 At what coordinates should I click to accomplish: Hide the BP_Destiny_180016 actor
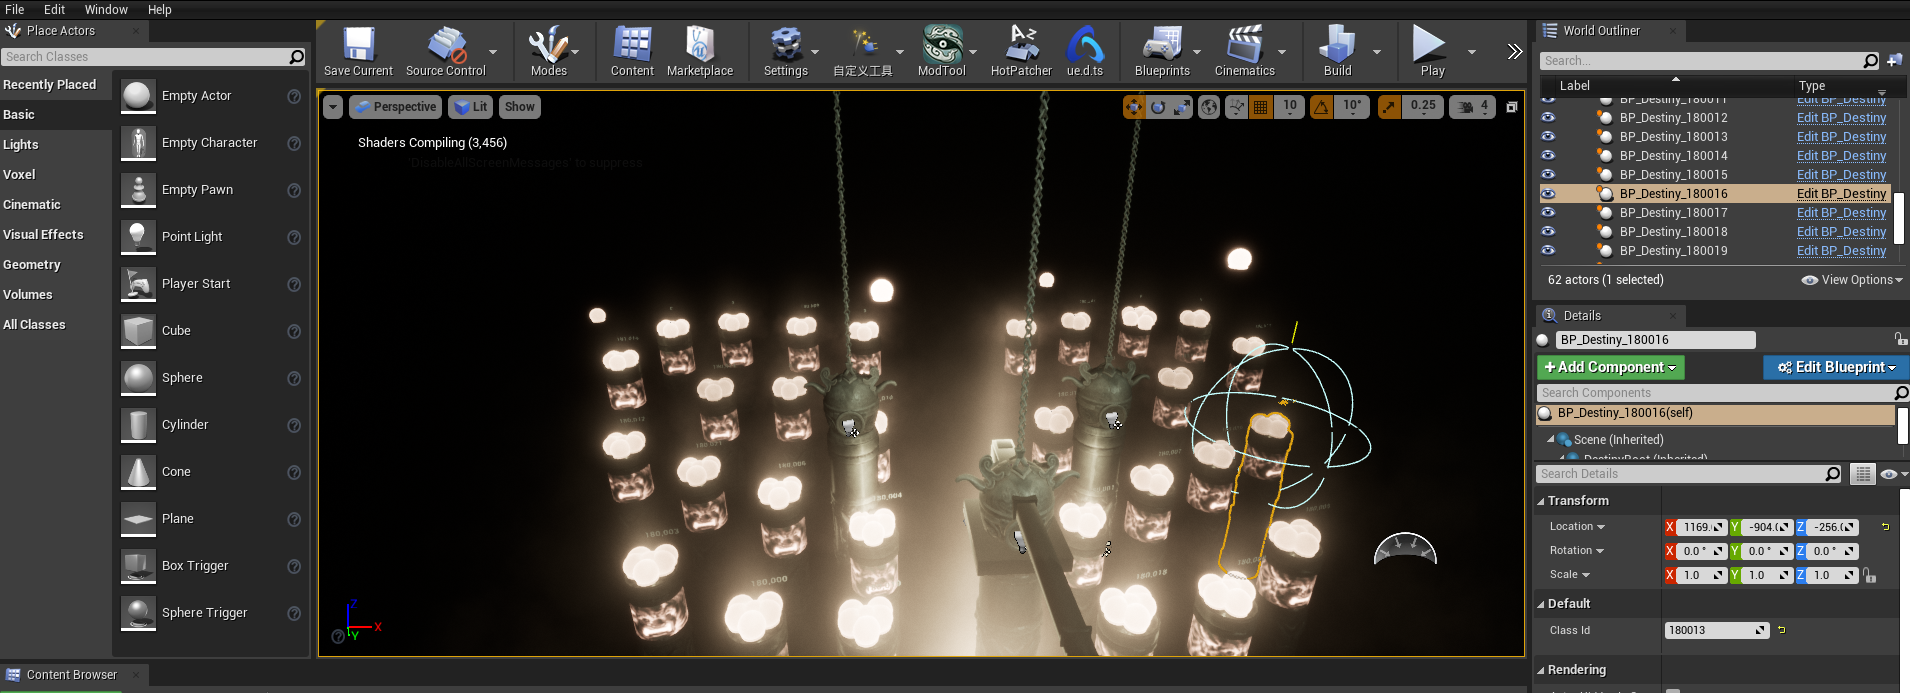point(1548,193)
